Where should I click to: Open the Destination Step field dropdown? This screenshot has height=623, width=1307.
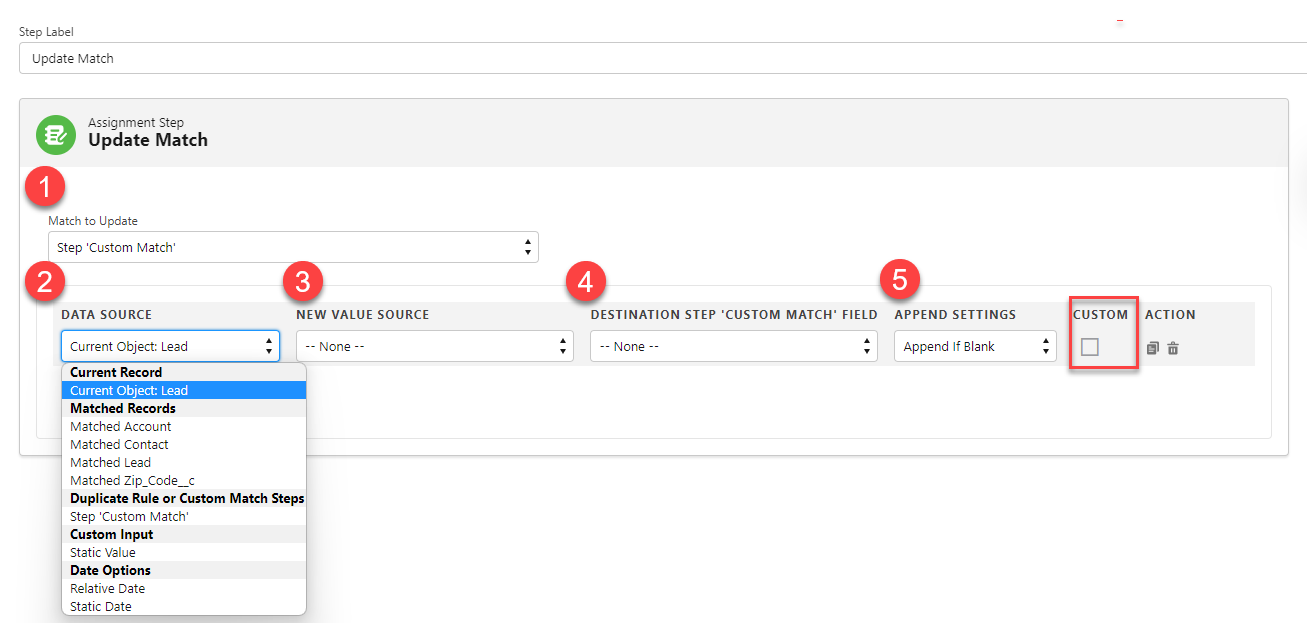click(733, 346)
